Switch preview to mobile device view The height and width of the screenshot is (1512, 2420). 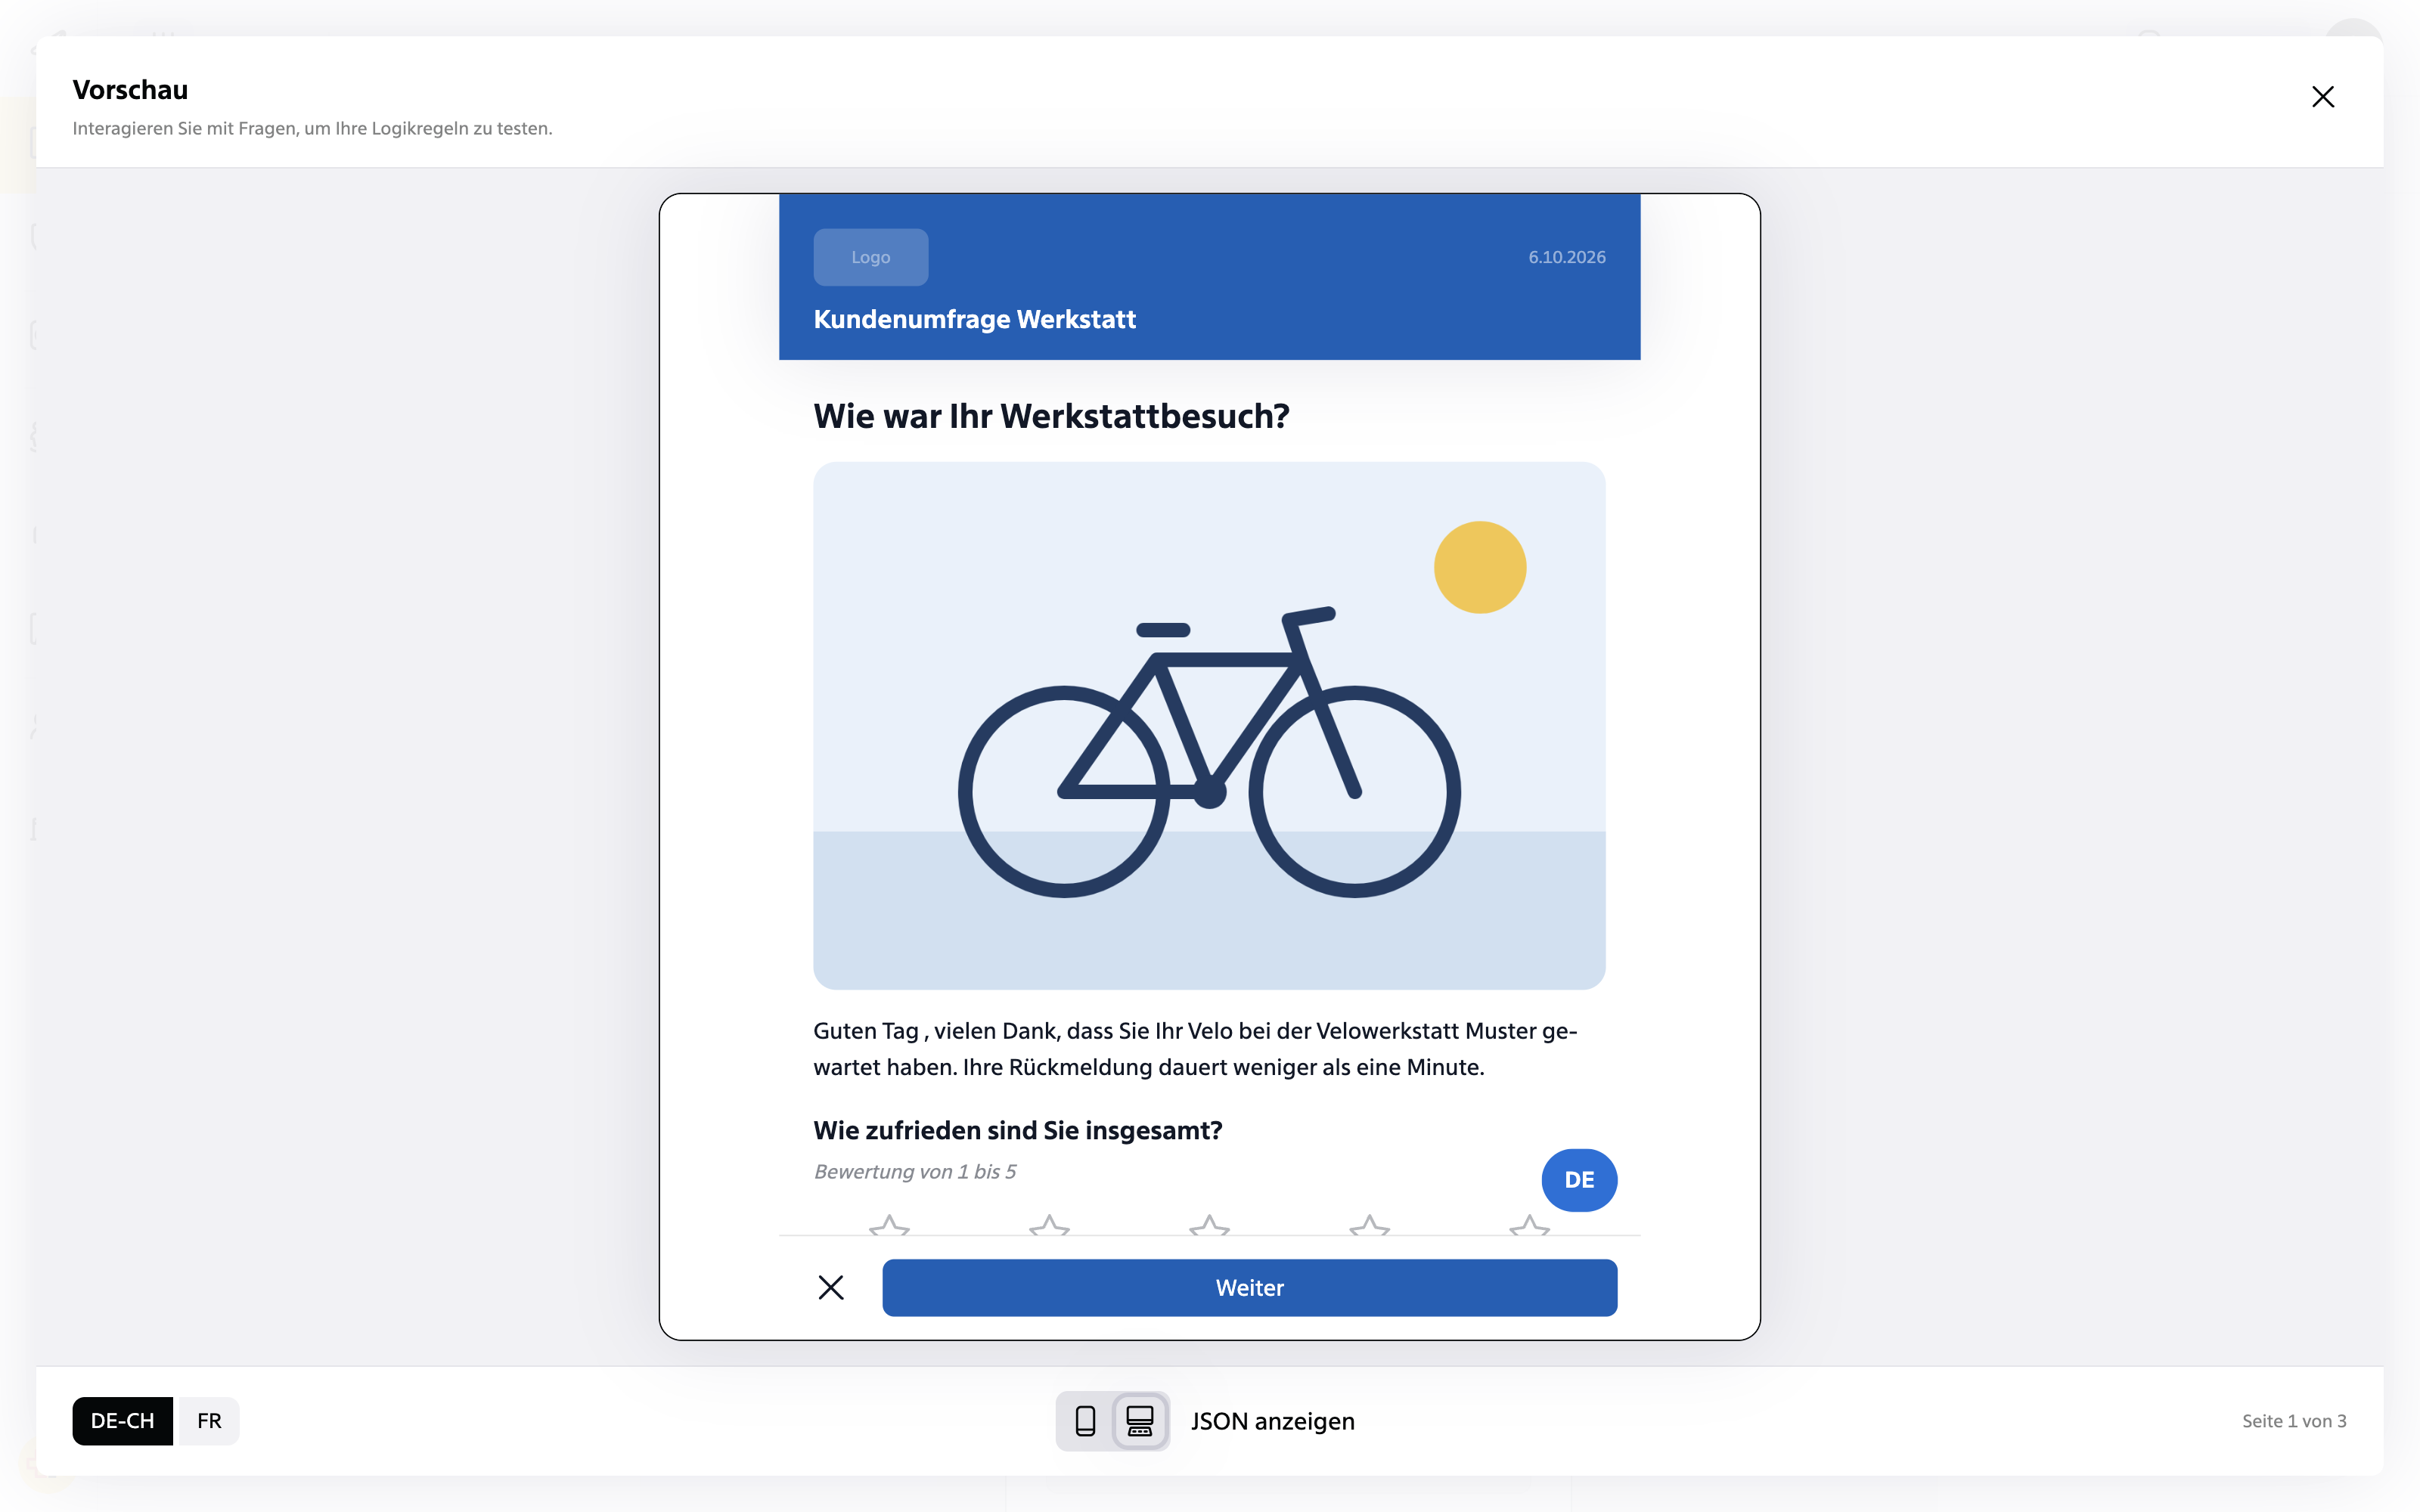coord(1085,1421)
